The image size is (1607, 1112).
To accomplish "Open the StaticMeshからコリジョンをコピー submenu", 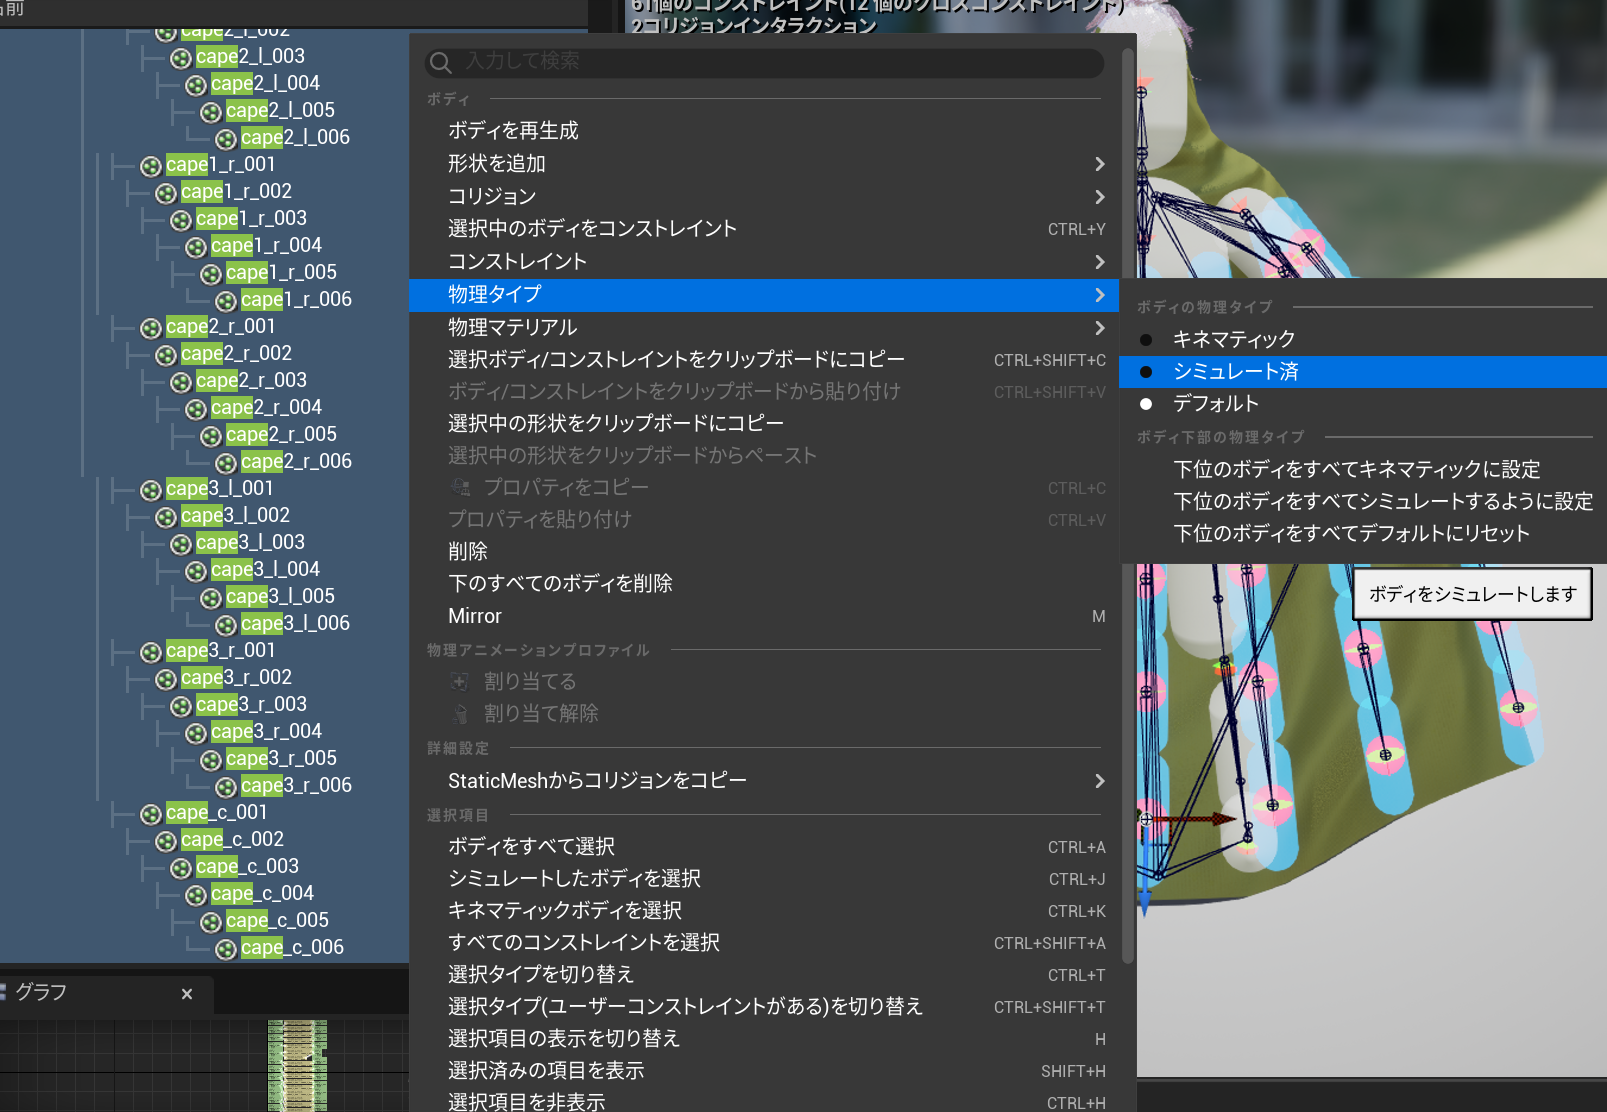I will point(764,780).
